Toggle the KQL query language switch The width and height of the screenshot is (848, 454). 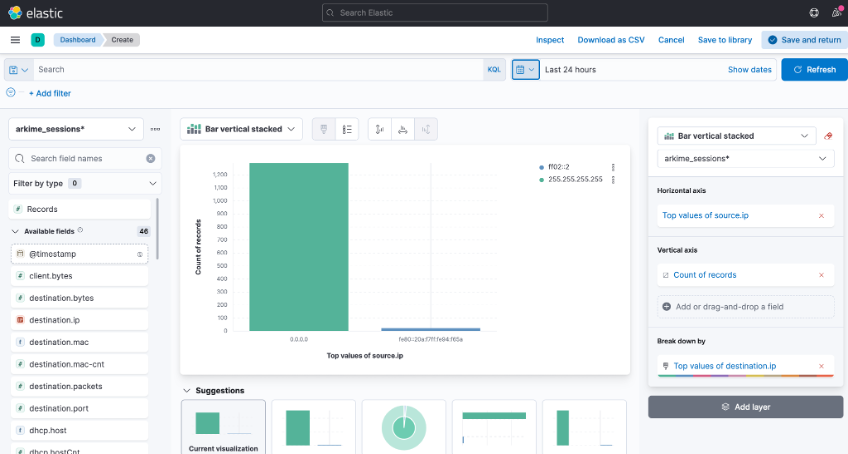(493, 69)
